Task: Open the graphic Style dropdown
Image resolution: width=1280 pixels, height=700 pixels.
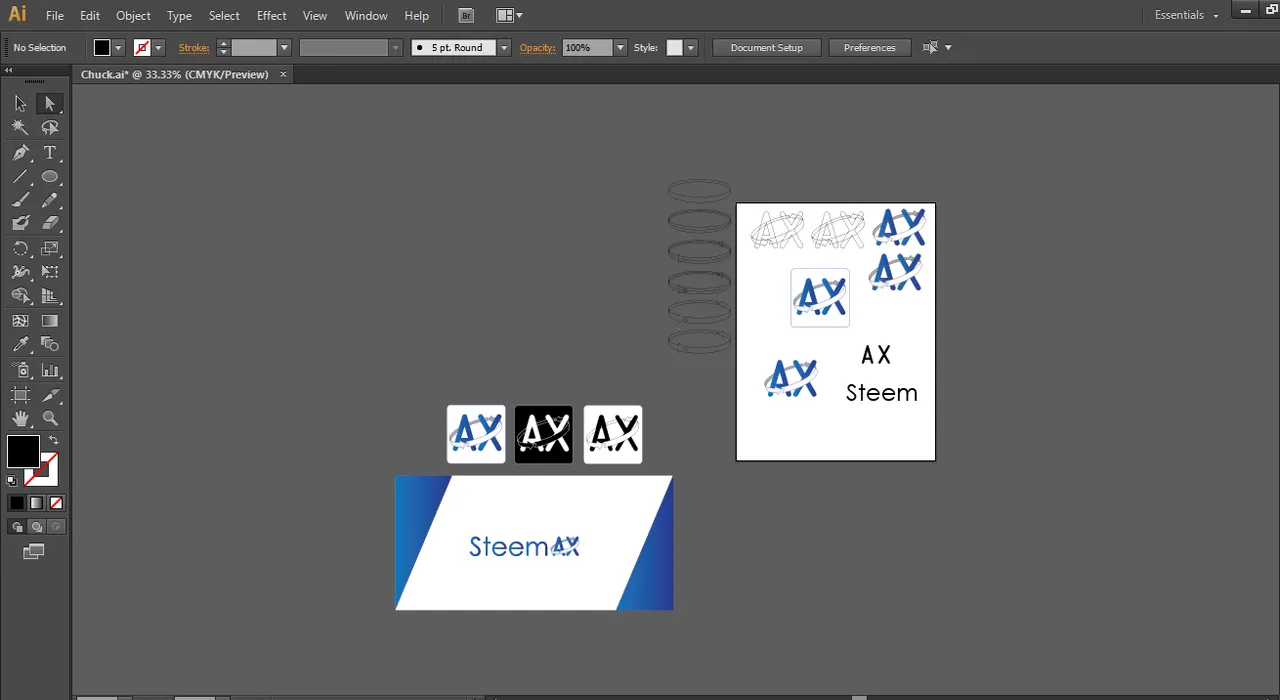Action: [690, 48]
